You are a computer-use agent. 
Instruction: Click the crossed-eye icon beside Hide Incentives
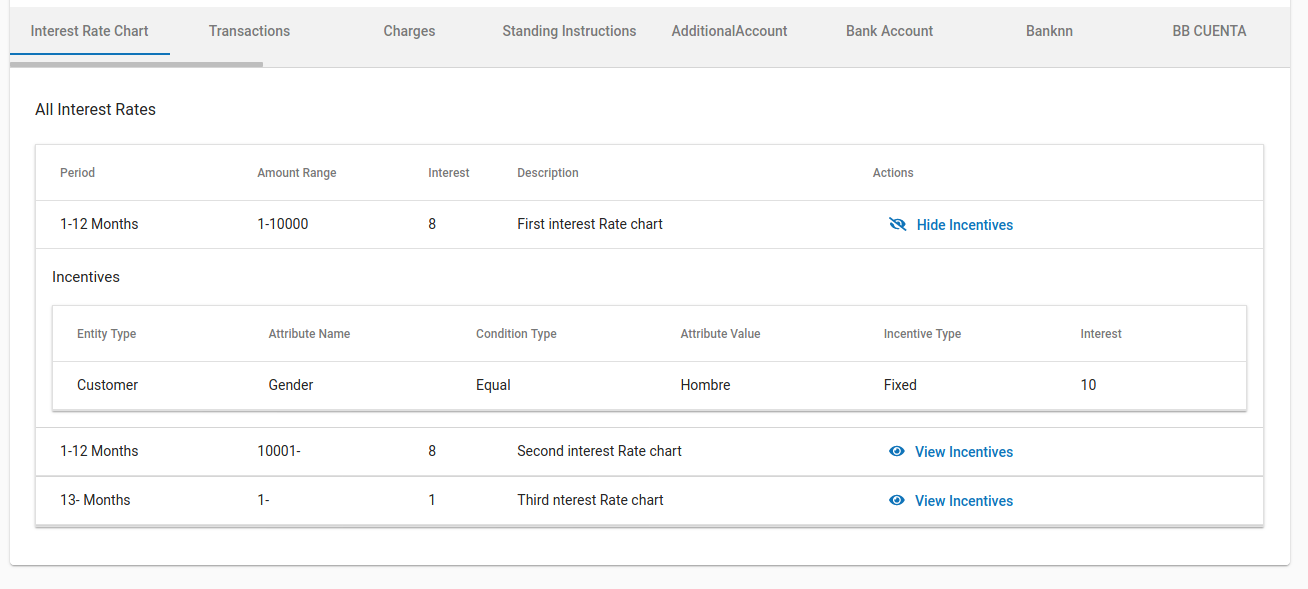(897, 225)
